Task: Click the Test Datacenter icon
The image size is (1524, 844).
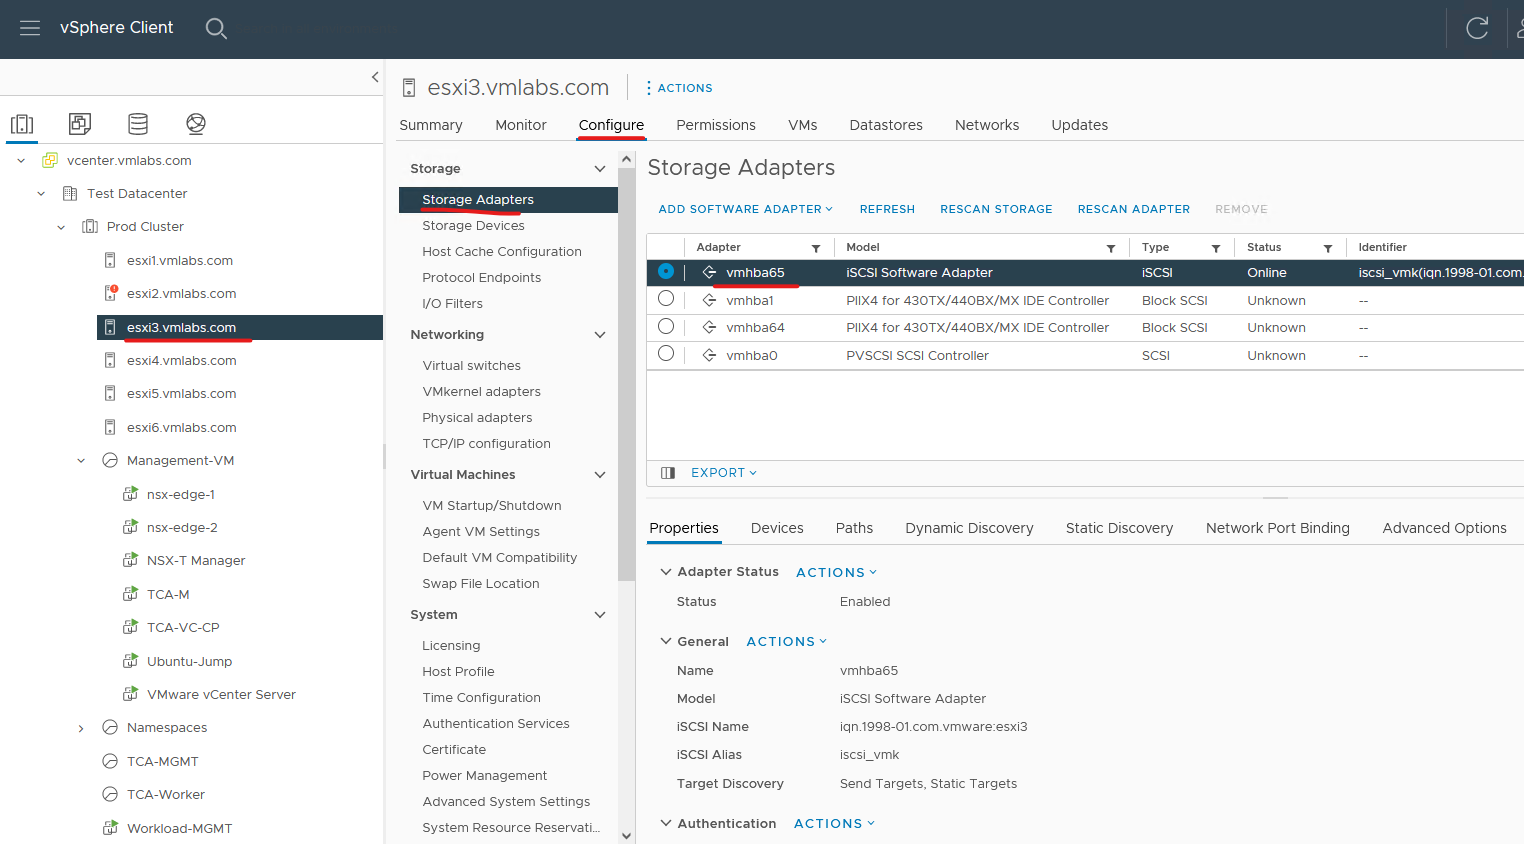Action: pos(70,193)
